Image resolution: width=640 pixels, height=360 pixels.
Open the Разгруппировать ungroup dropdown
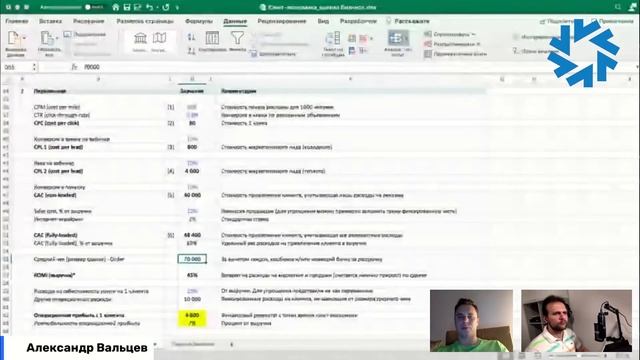(452, 44)
